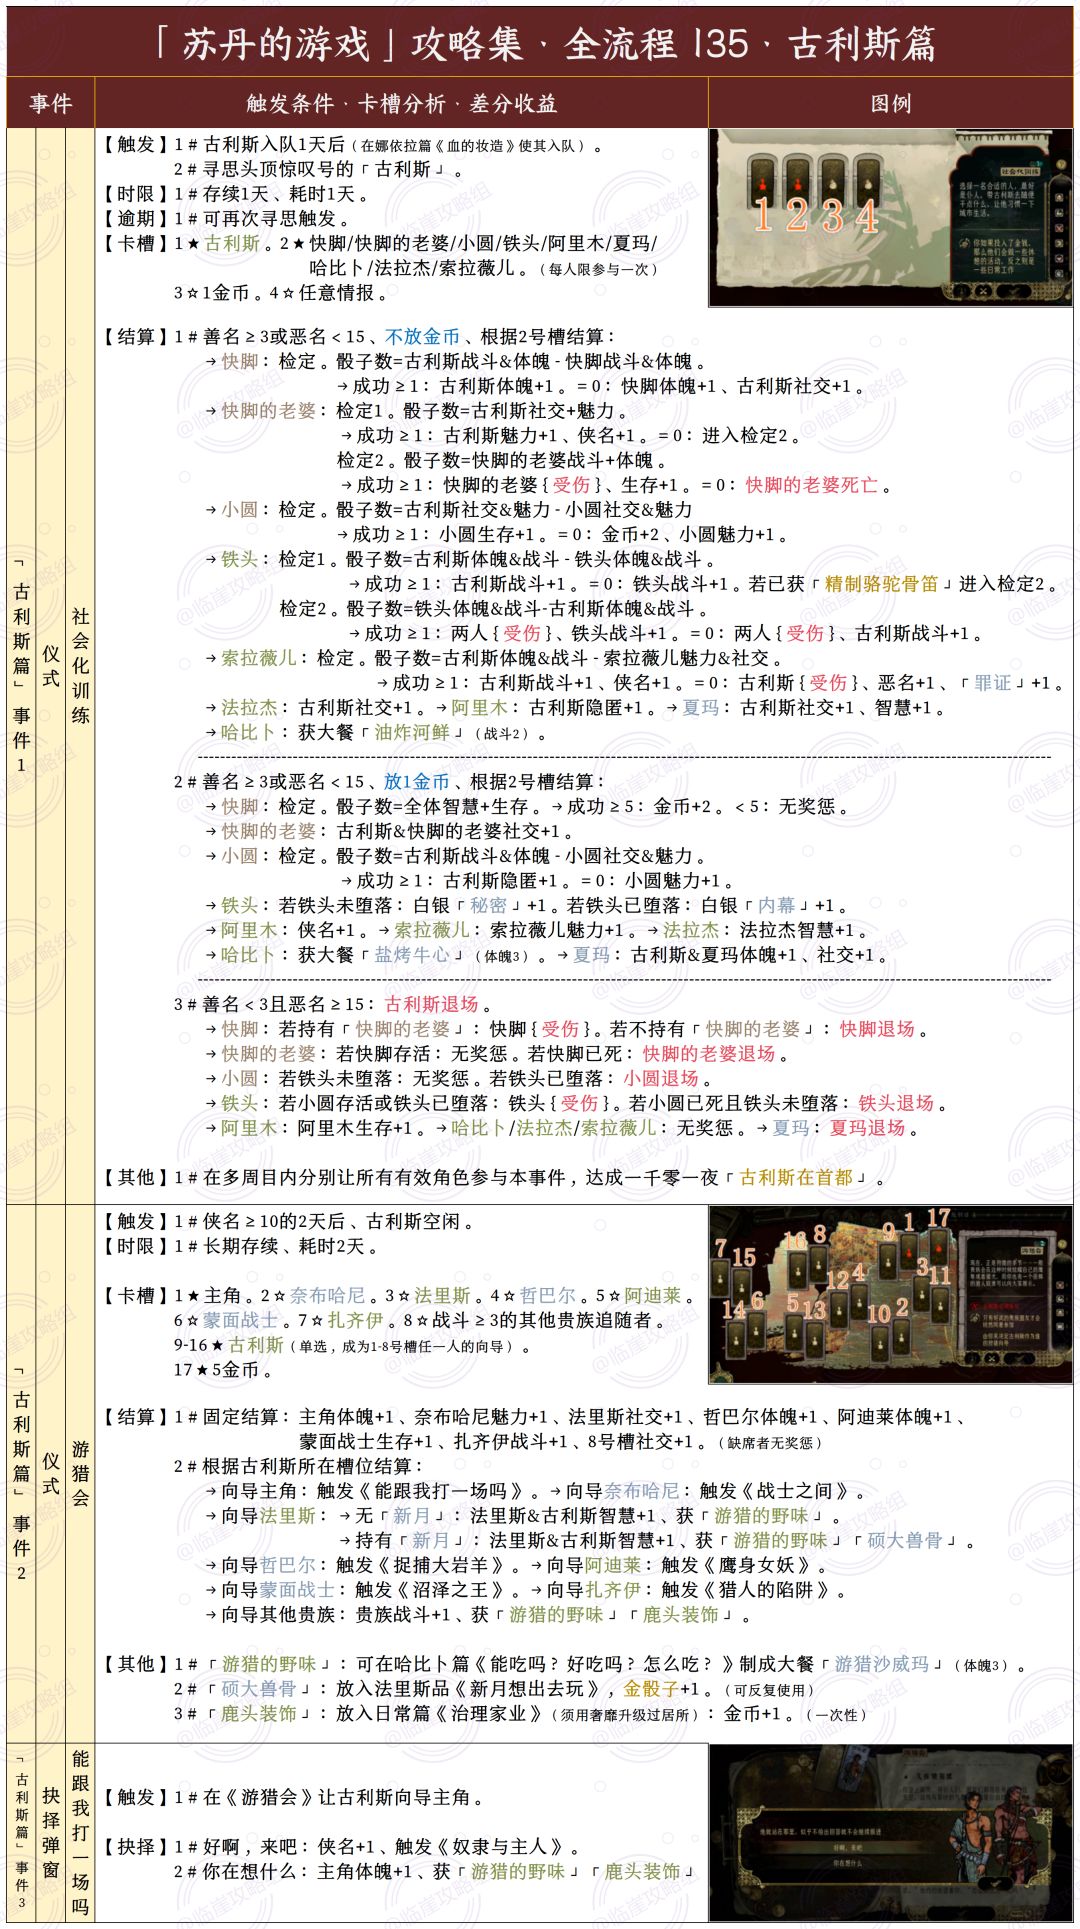
Task: Select card slot numbered 17 in the Hunting Party screenshot
Action: click(x=939, y=1248)
